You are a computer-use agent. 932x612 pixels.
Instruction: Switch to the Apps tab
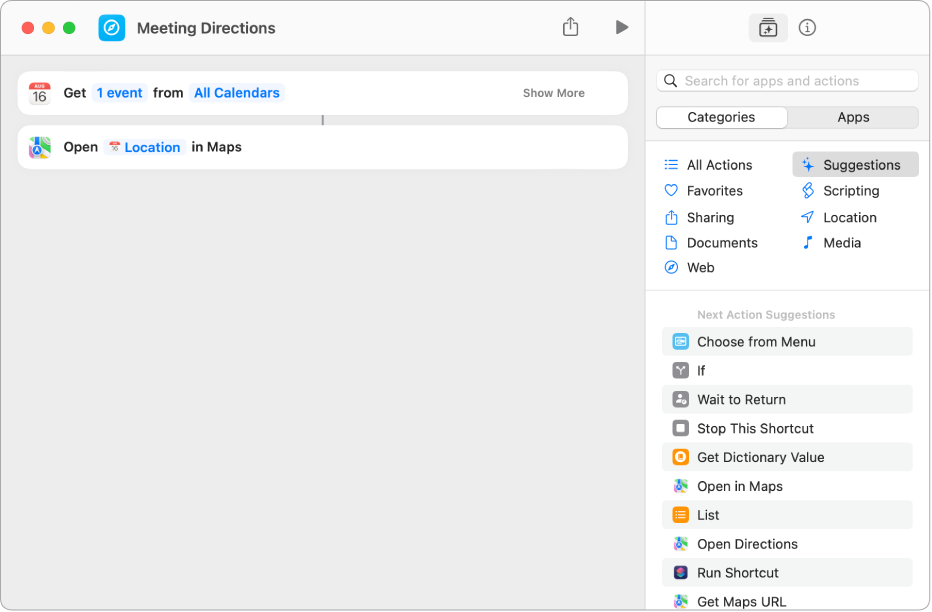tap(853, 117)
